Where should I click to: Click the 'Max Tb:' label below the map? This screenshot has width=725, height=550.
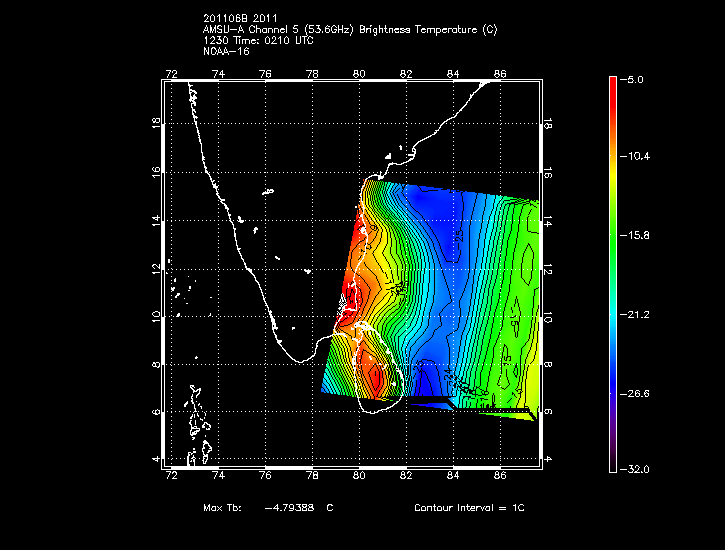click(222, 507)
